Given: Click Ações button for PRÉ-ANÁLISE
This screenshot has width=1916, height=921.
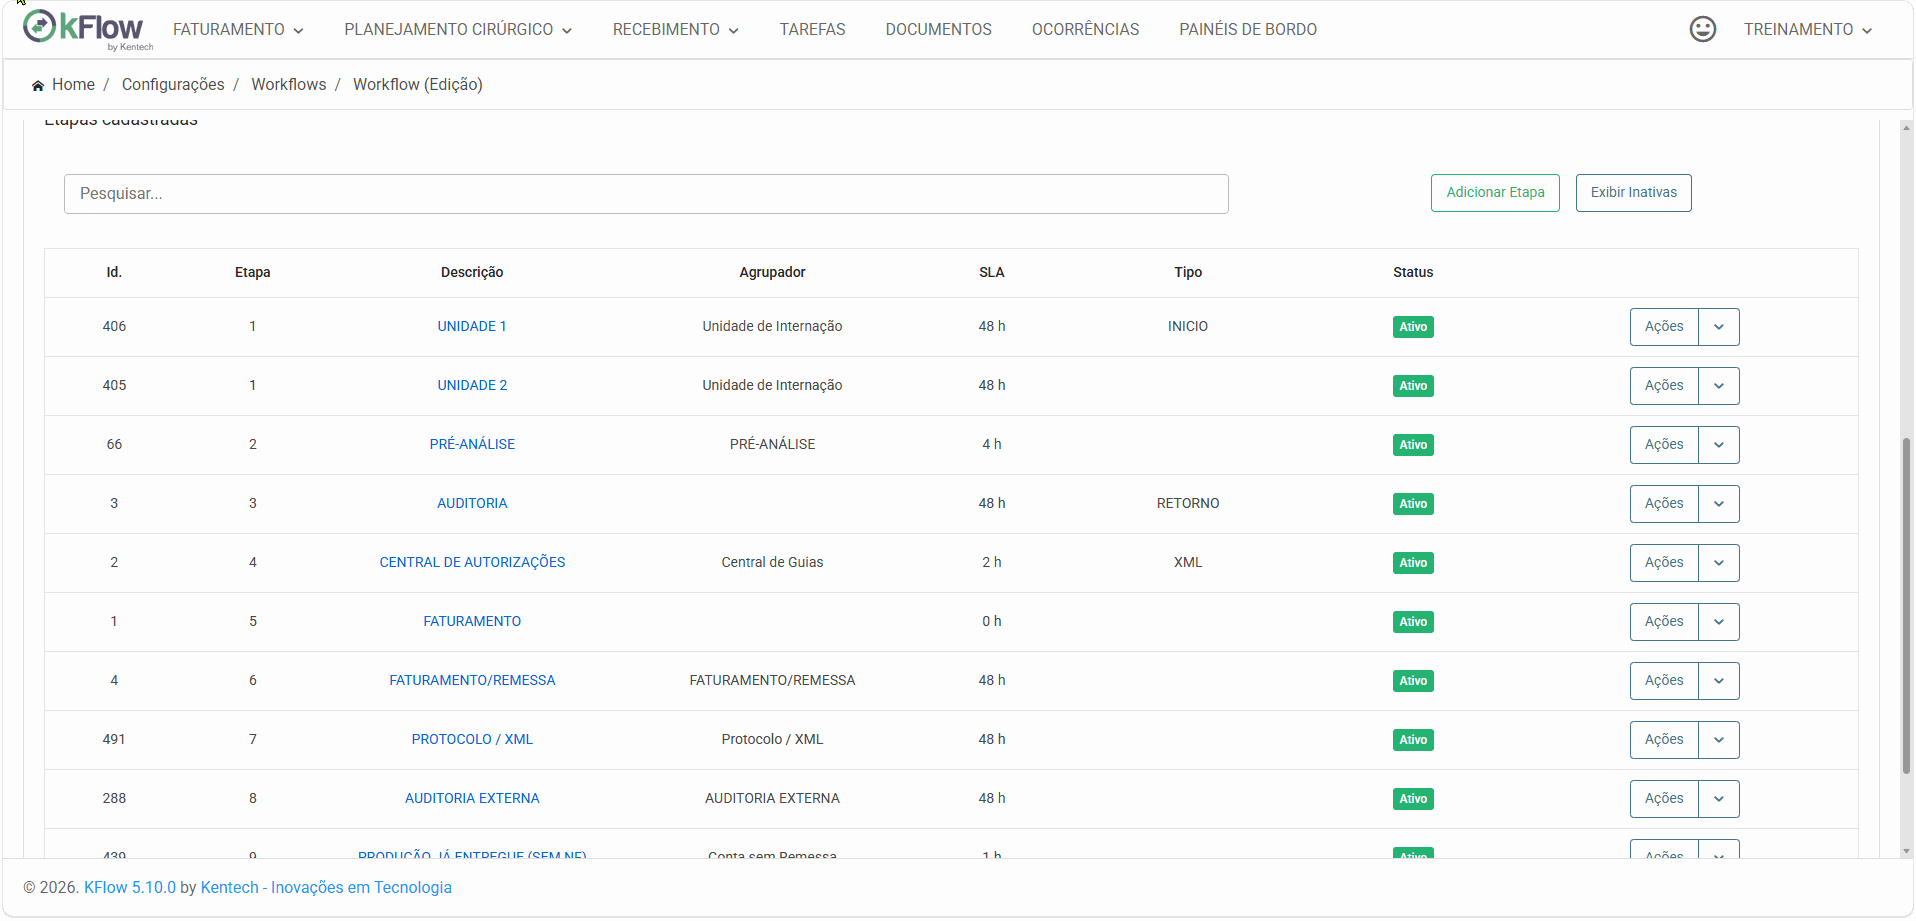Looking at the screenshot, I should click(x=1664, y=445).
